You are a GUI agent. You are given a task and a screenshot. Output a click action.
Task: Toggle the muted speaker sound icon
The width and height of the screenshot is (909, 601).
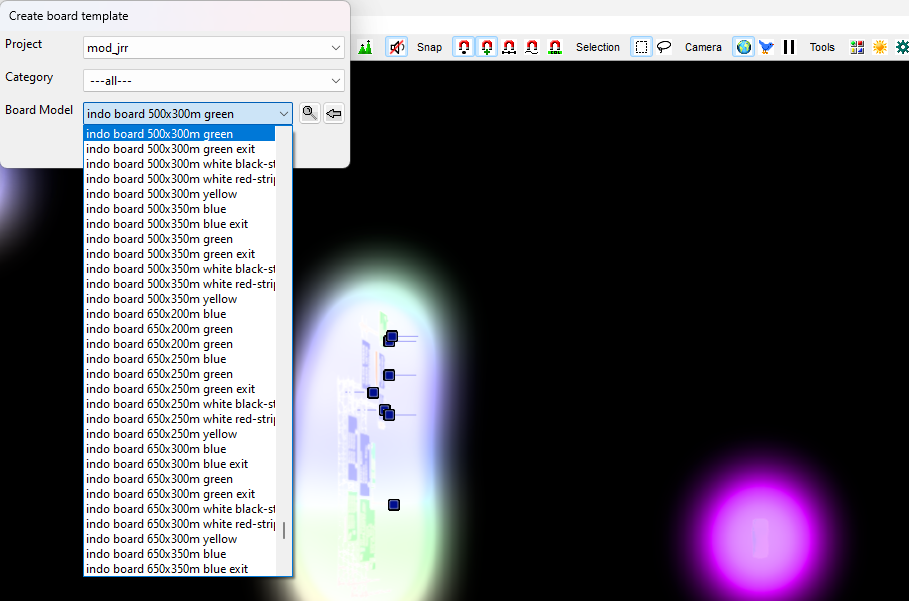397,47
